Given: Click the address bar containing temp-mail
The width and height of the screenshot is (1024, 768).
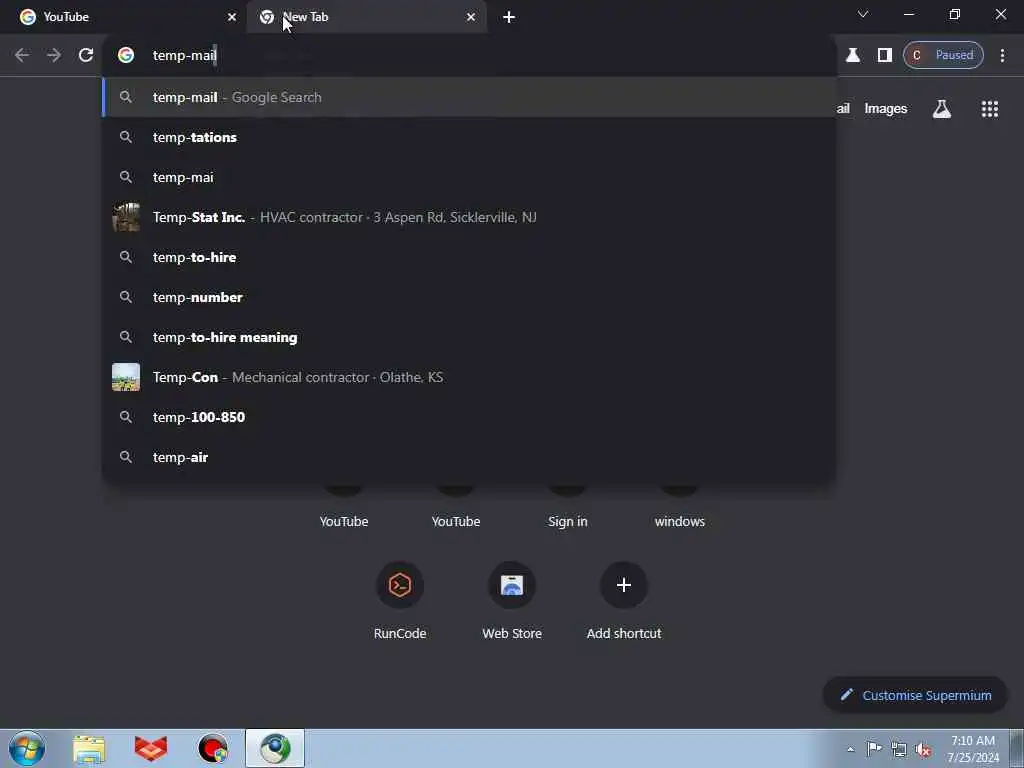Looking at the screenshot, I should [469, 55].
